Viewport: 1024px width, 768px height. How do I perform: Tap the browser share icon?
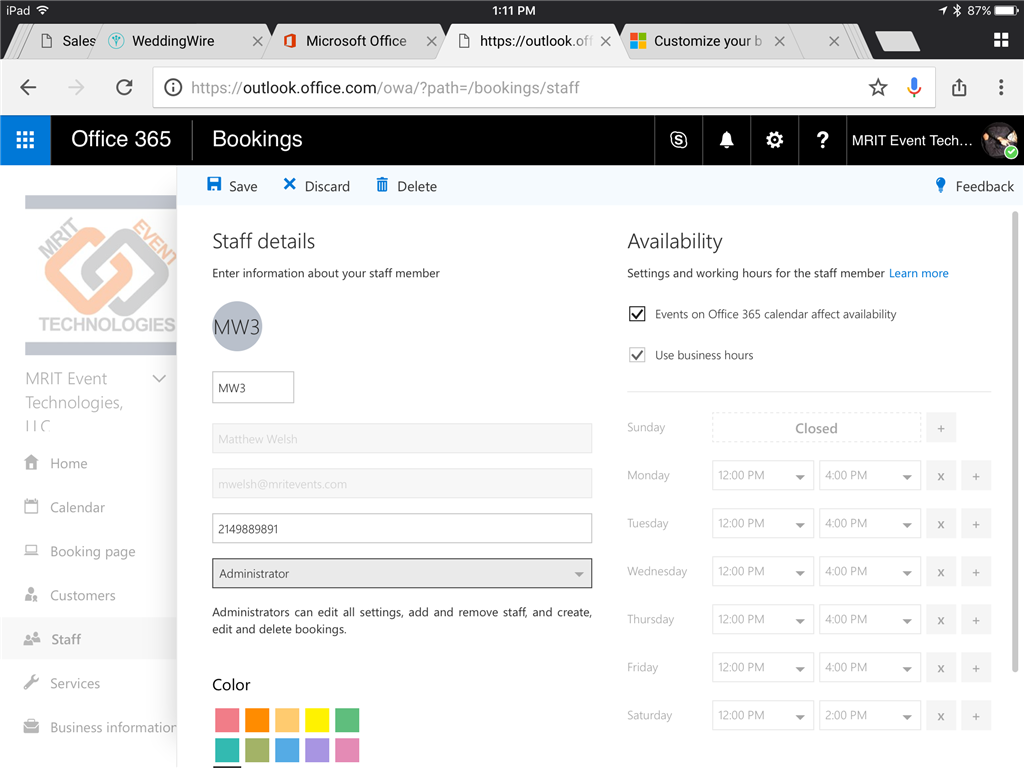click(x=959, y=88)
